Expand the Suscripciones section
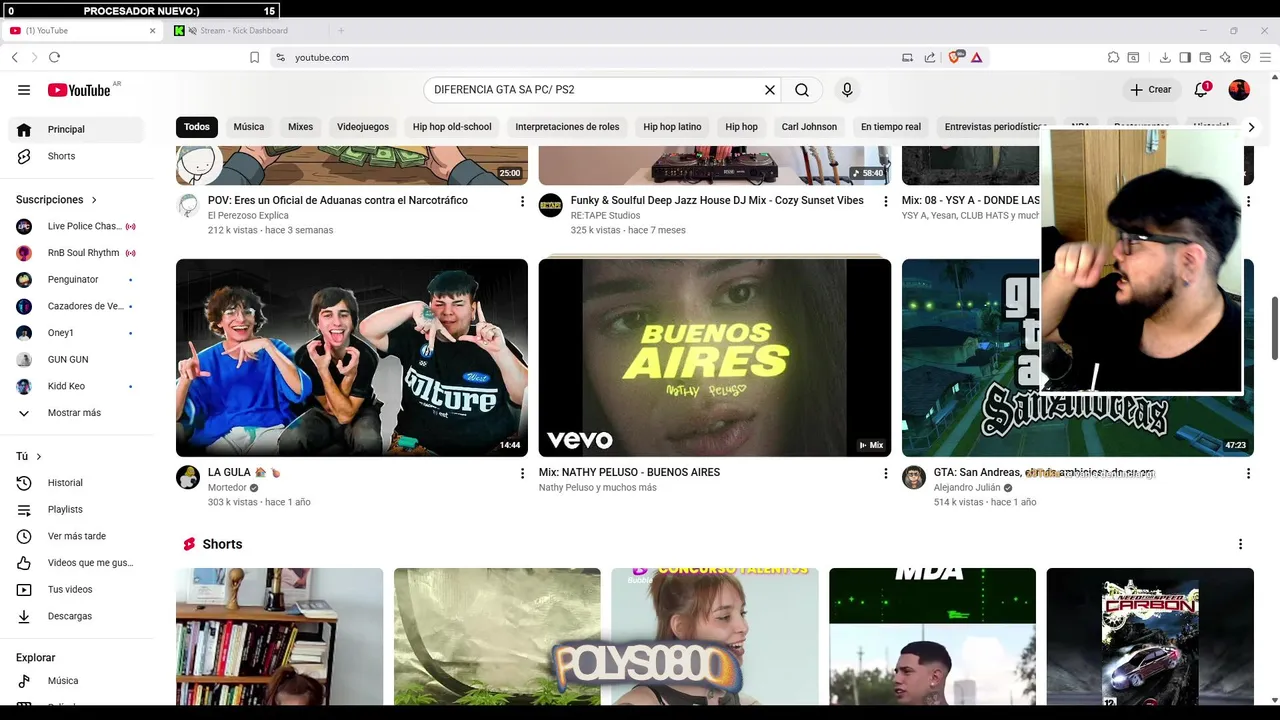This screenshot has height=720, width=1280. (x=57, y=200)
